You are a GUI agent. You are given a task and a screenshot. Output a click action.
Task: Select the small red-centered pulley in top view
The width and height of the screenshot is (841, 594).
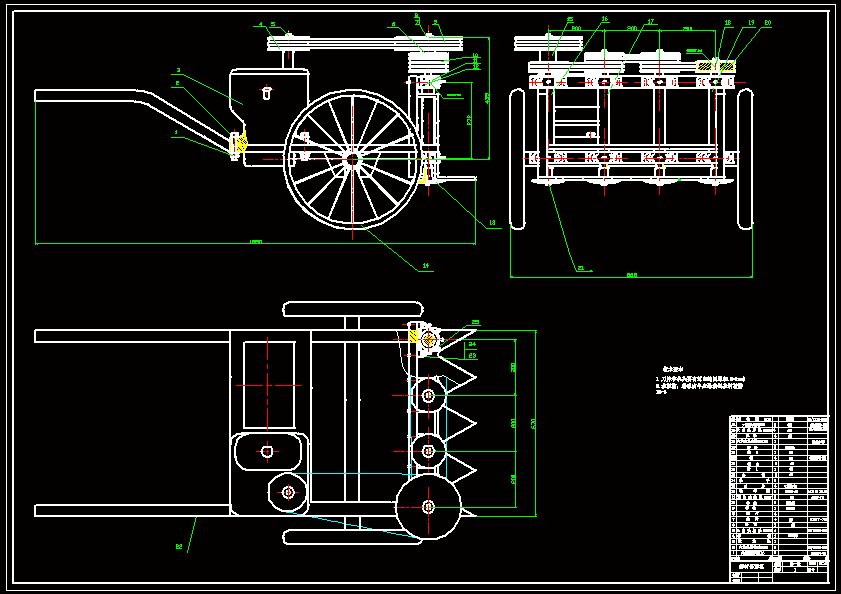[288, 491]
